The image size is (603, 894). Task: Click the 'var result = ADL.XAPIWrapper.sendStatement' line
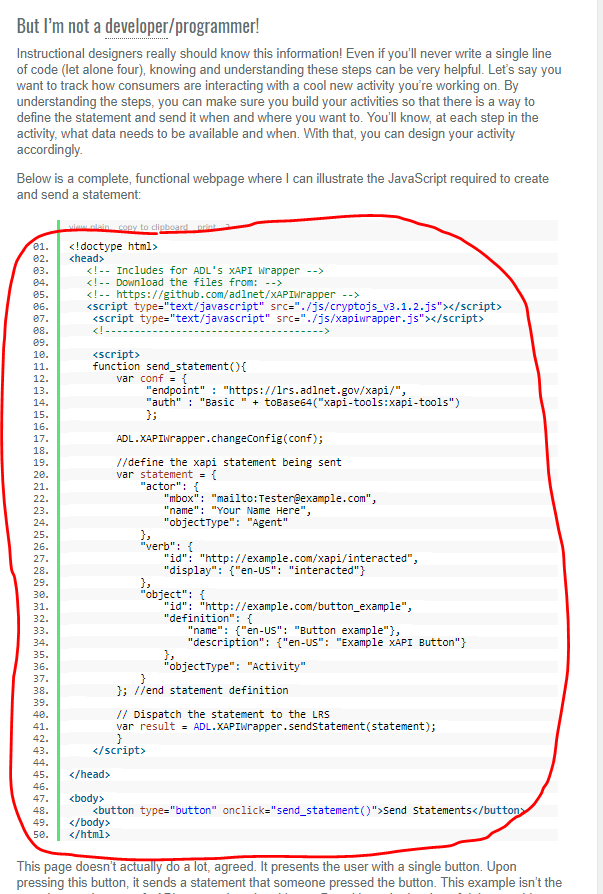[x=276, y=725]
